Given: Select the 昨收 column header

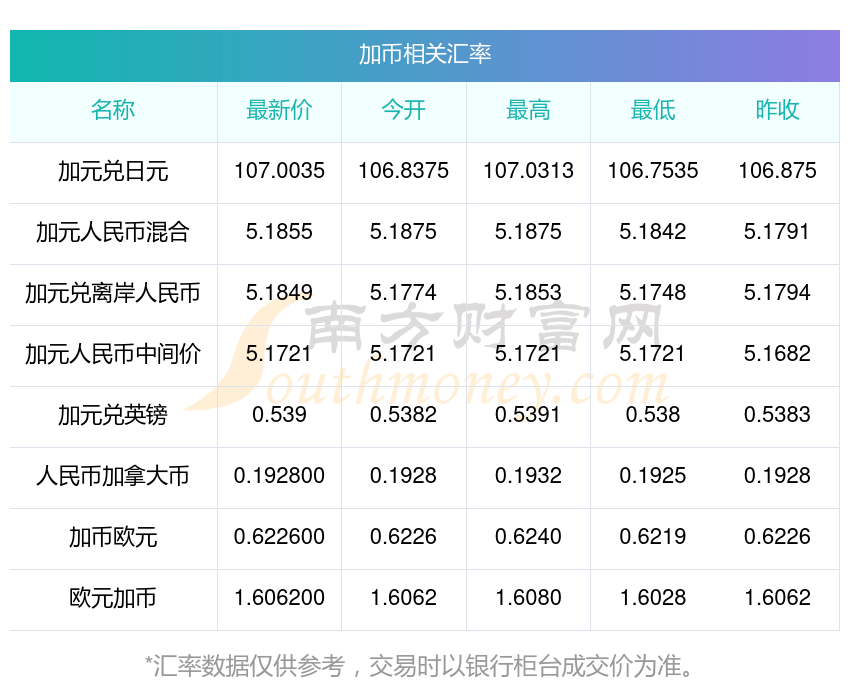Looking at the screenshot, I should pos(777,110).
